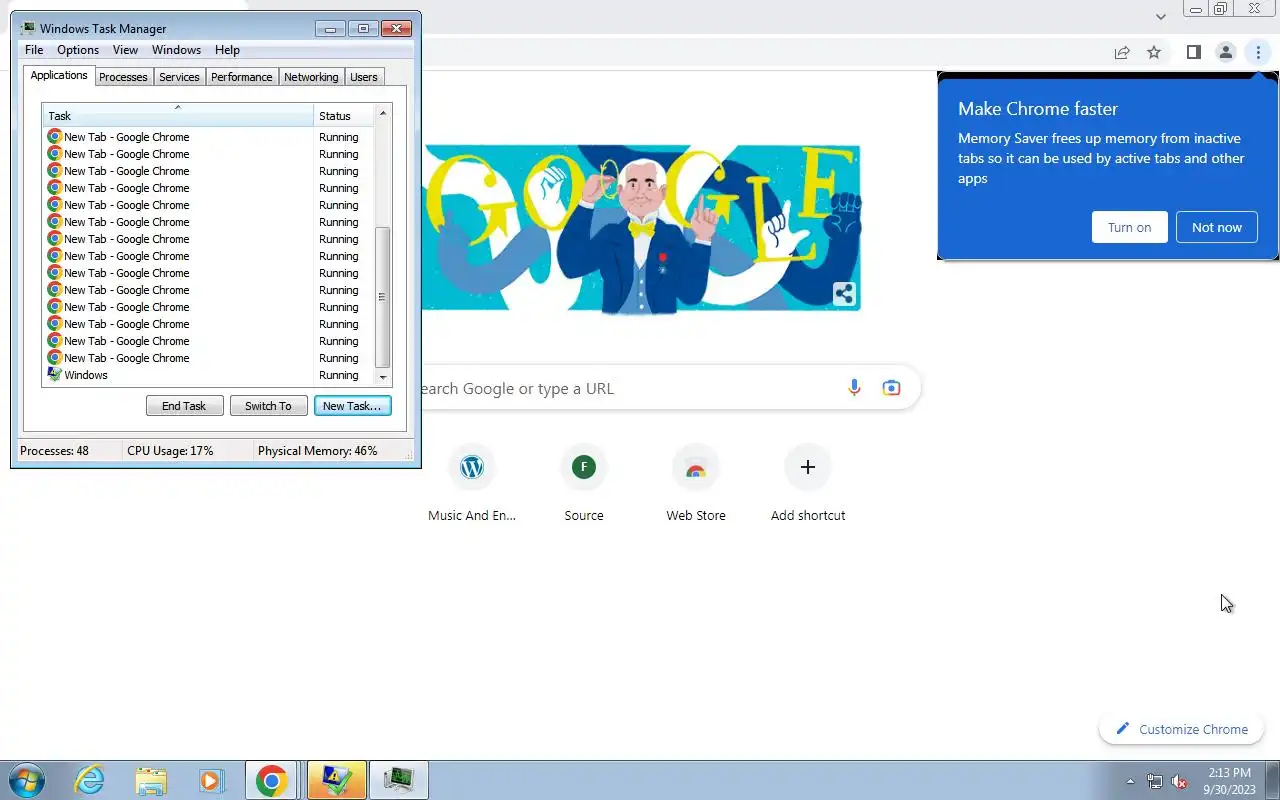This screenshot has height=800, width=1280.
Task: Switch to the Networking tab
Action: pos(311,77)
